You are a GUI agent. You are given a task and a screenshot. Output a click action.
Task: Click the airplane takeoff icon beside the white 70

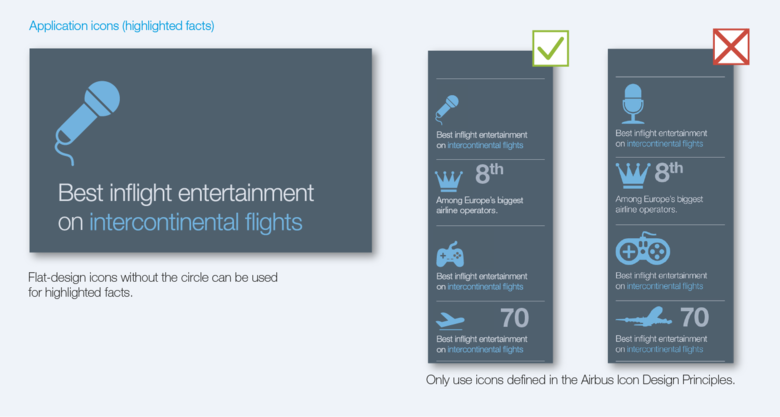(451, 320)
